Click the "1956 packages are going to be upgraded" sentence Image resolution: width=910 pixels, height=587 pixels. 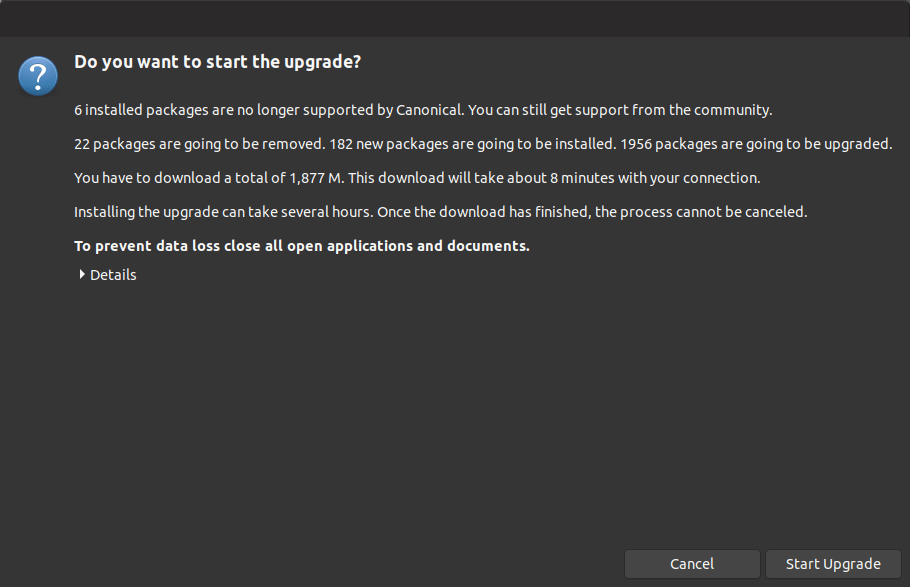pyautogui.click(x=756, y=144)
